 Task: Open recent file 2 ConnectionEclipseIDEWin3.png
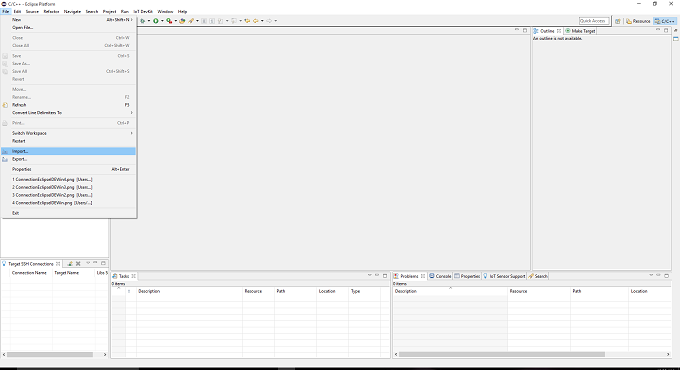(69, 187)
